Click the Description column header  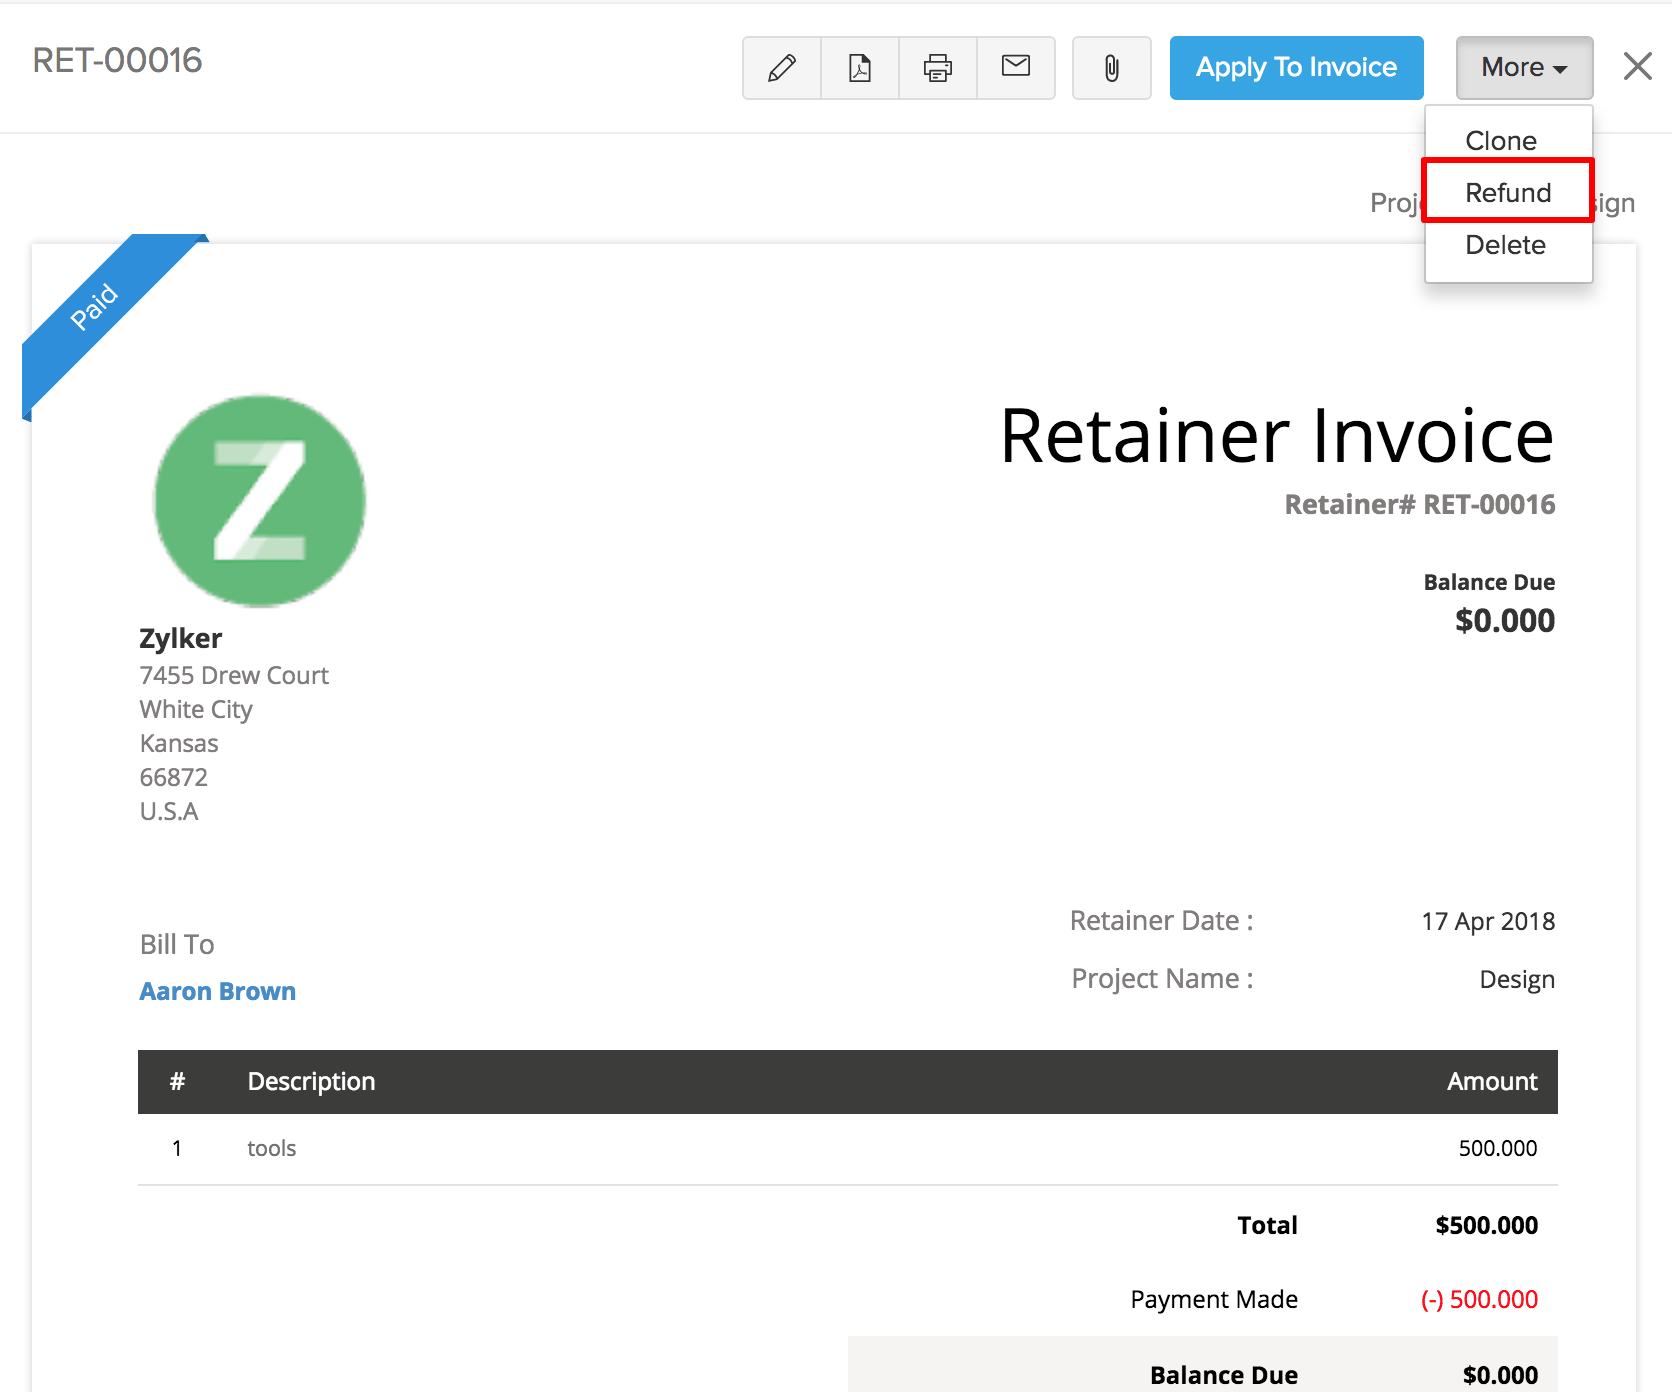click(311, 1081)
